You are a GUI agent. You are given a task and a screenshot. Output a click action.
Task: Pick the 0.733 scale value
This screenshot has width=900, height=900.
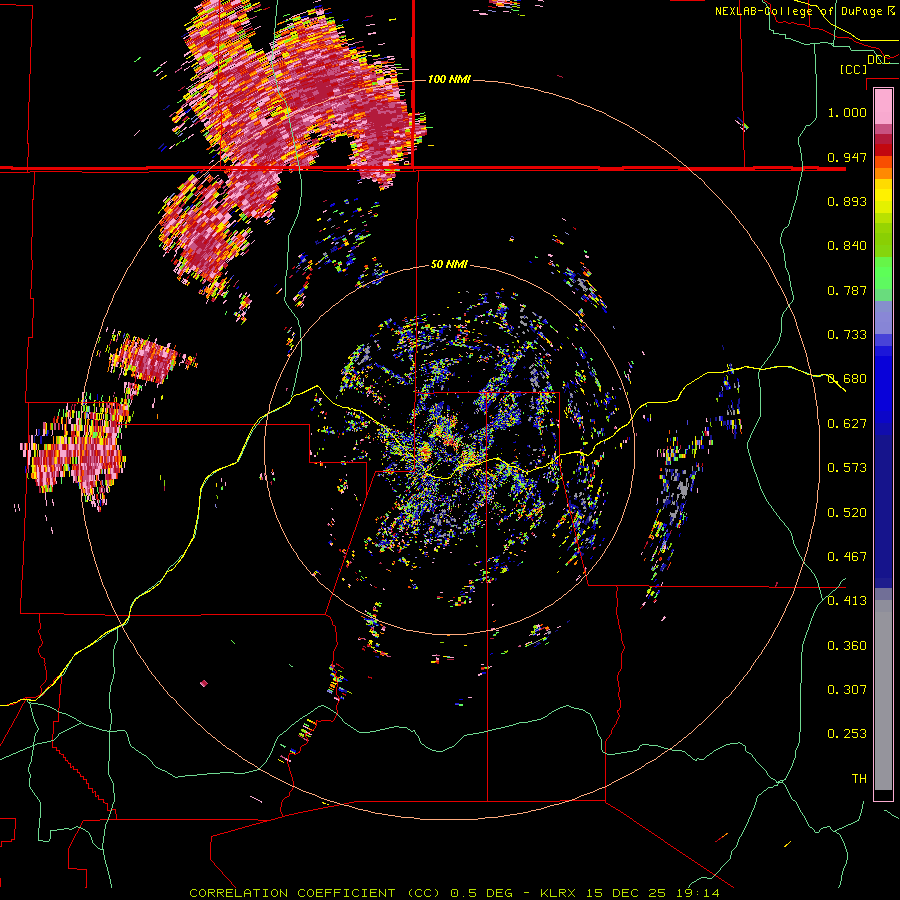(847, 335)
